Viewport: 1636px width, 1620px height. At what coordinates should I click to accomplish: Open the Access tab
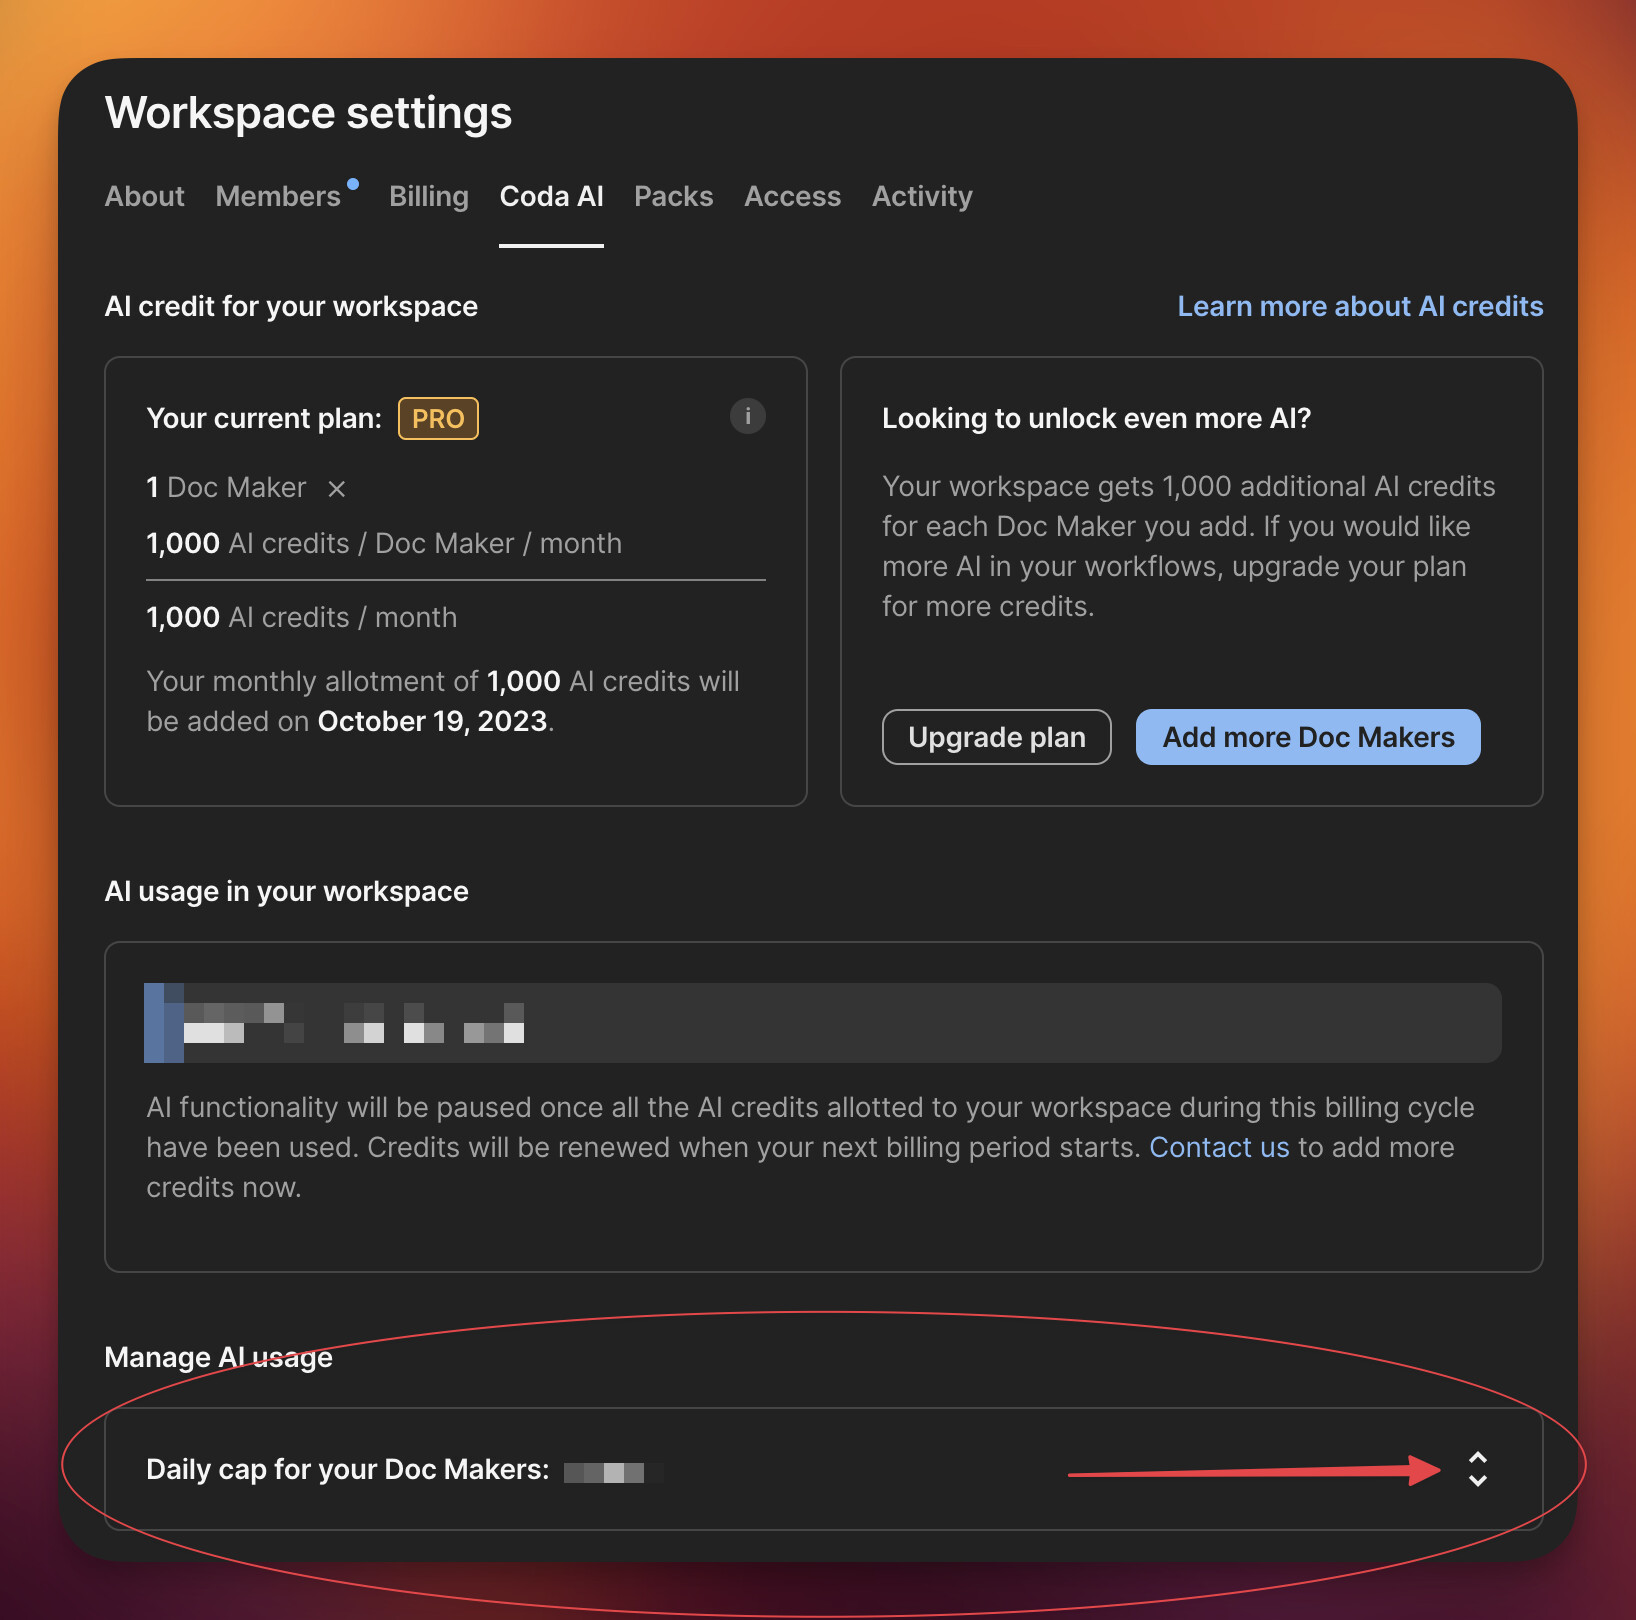point(792,196)
